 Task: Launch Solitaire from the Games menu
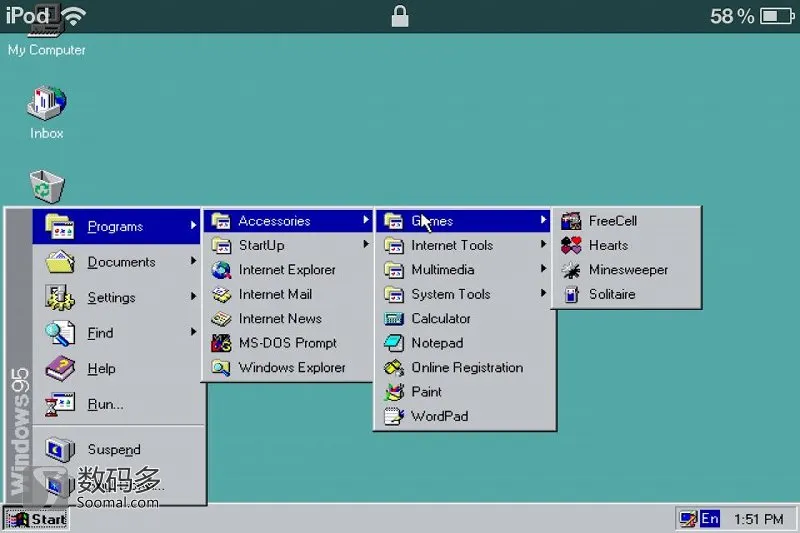[x=627, y=294]
